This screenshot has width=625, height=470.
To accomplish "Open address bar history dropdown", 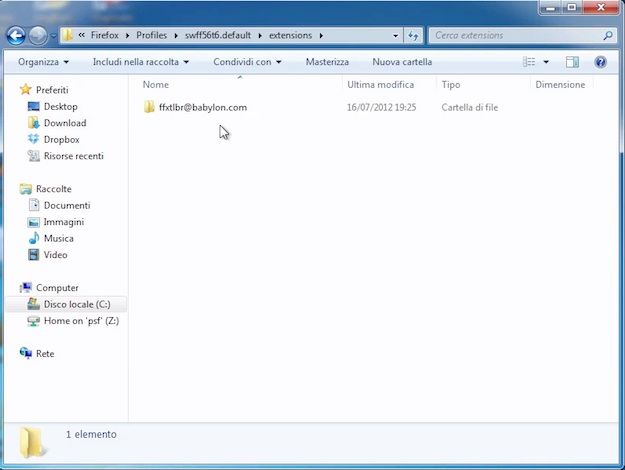I will point(395,36).
